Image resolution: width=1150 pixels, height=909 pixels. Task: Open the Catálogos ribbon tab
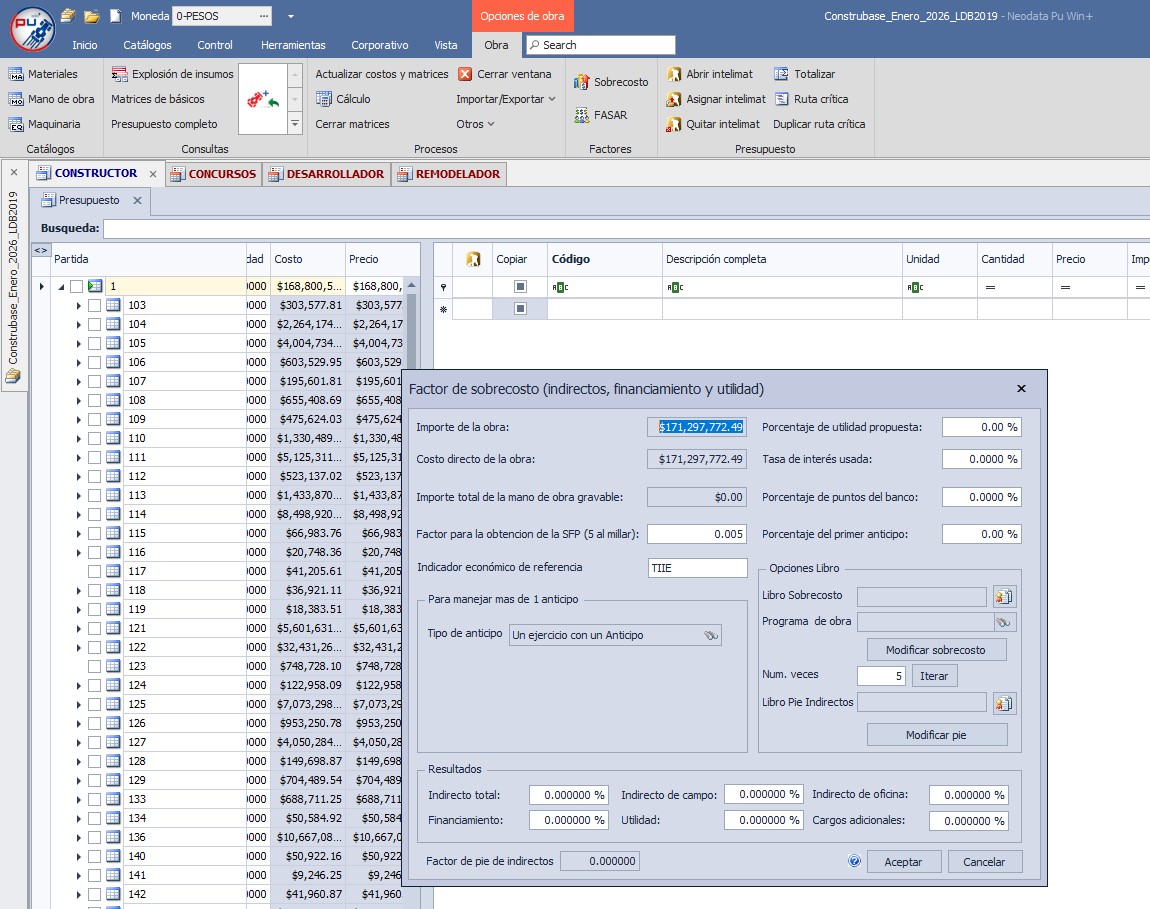[x=147, y=45]
